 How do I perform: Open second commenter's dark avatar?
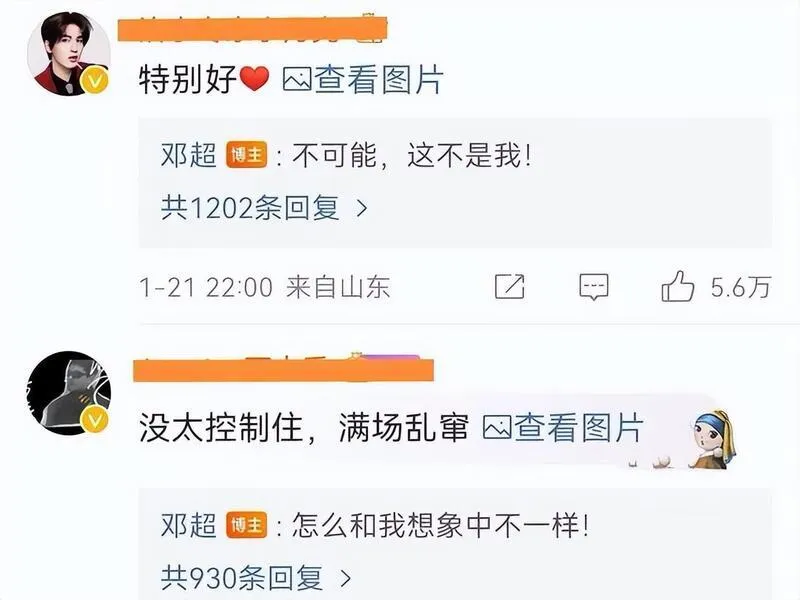[x=68, y=393]
